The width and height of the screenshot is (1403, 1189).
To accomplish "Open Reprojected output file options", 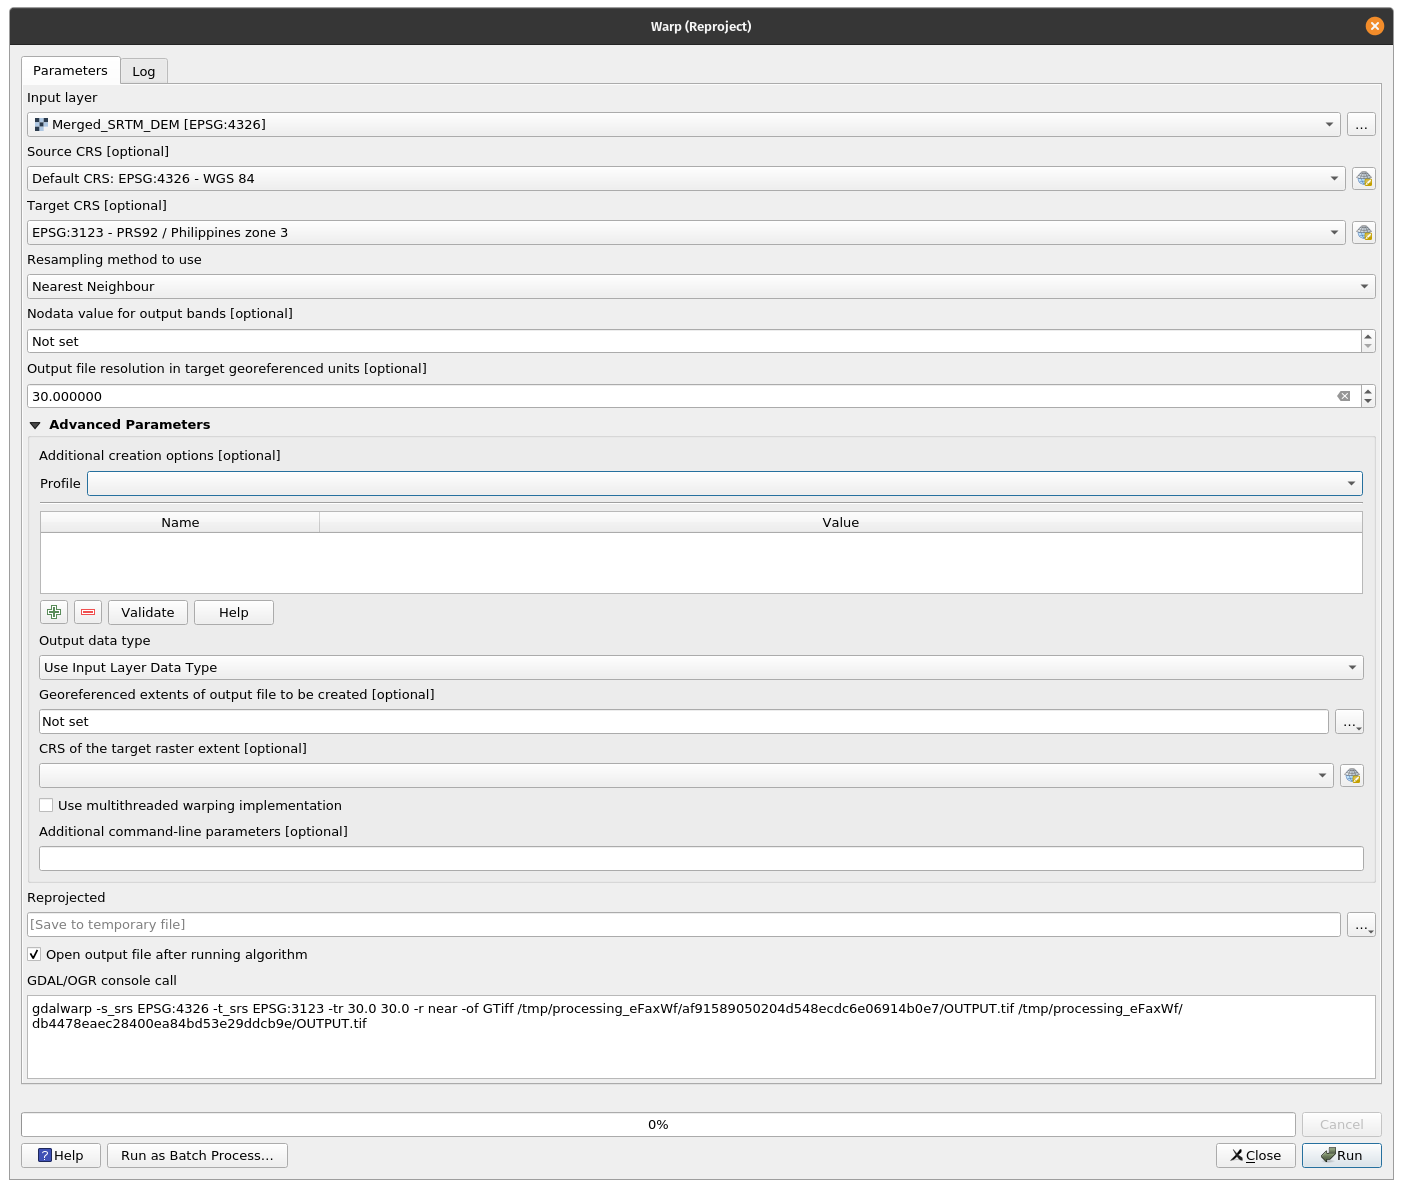I will coord(1361,925).
